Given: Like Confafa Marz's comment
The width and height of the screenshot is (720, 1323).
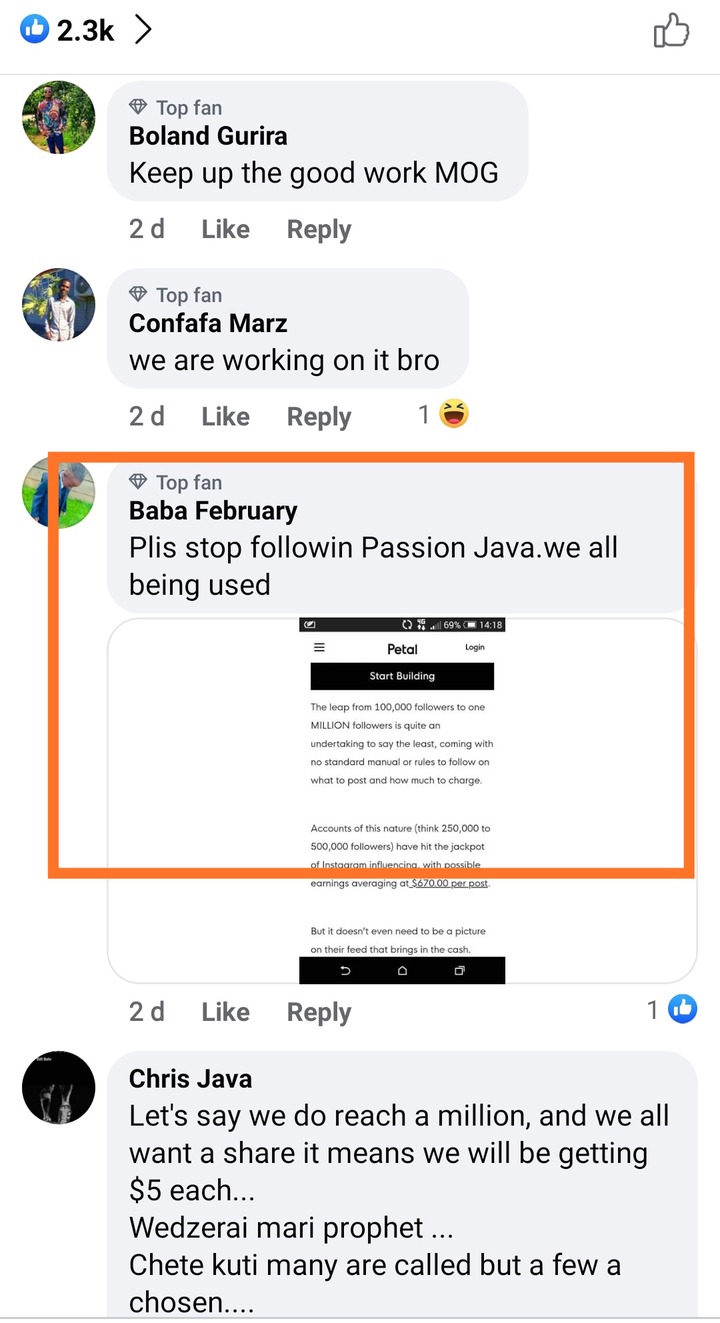Looking at the screenshot, I should [225, 416].
